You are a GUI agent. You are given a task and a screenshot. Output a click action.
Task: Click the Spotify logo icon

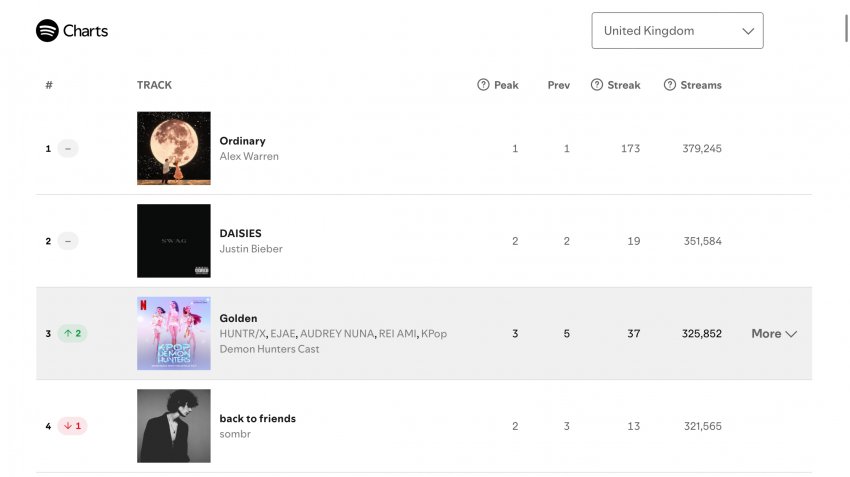point(47,31)
